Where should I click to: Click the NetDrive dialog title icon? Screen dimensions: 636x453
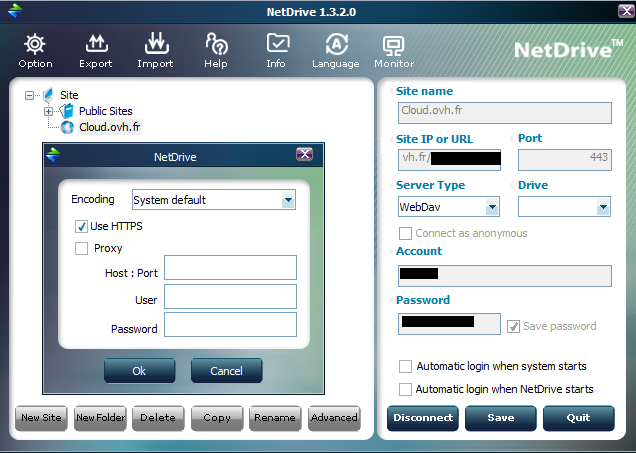53,155
